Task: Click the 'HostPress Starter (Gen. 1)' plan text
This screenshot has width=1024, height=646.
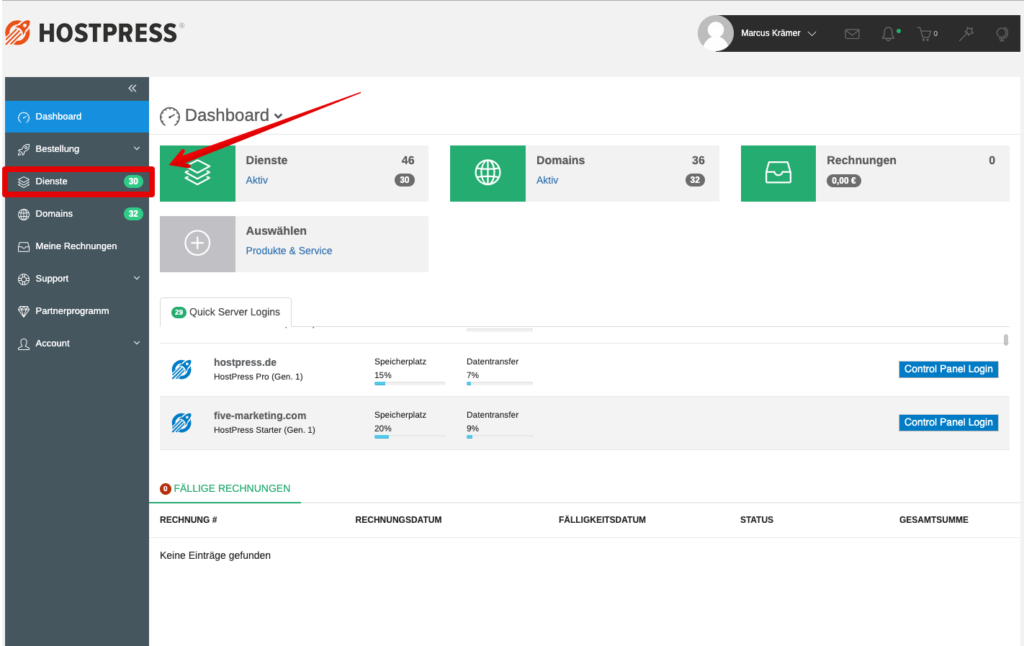Action: (x=264, y=430)
